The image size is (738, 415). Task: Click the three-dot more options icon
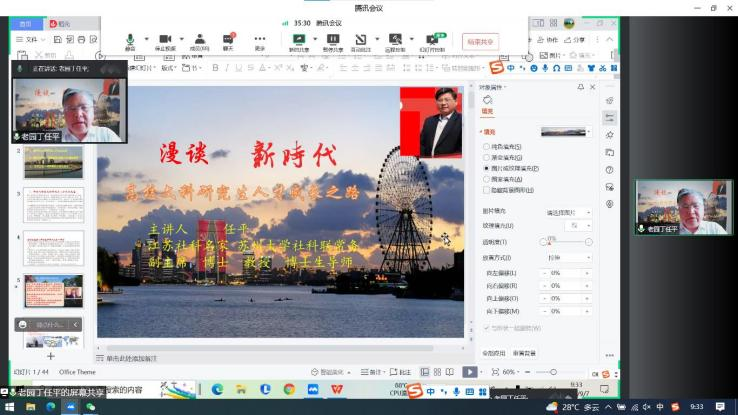pos(260,40)
